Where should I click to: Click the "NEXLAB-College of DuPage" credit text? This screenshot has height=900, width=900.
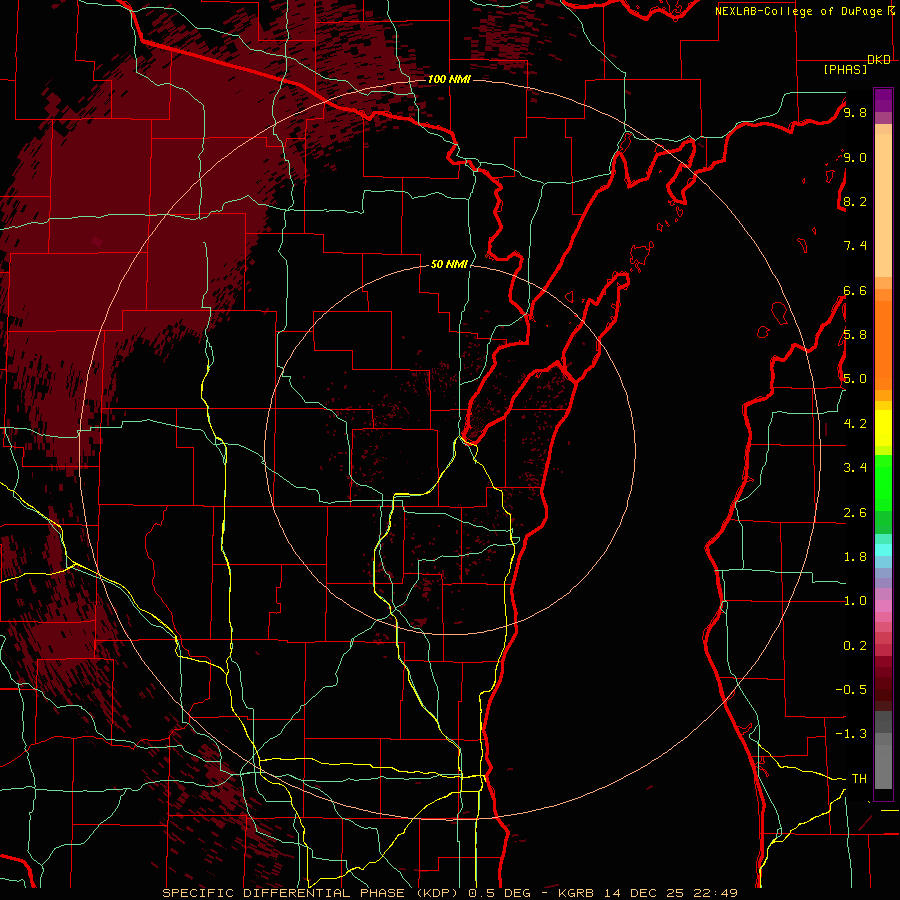click(x=798, y=11)
